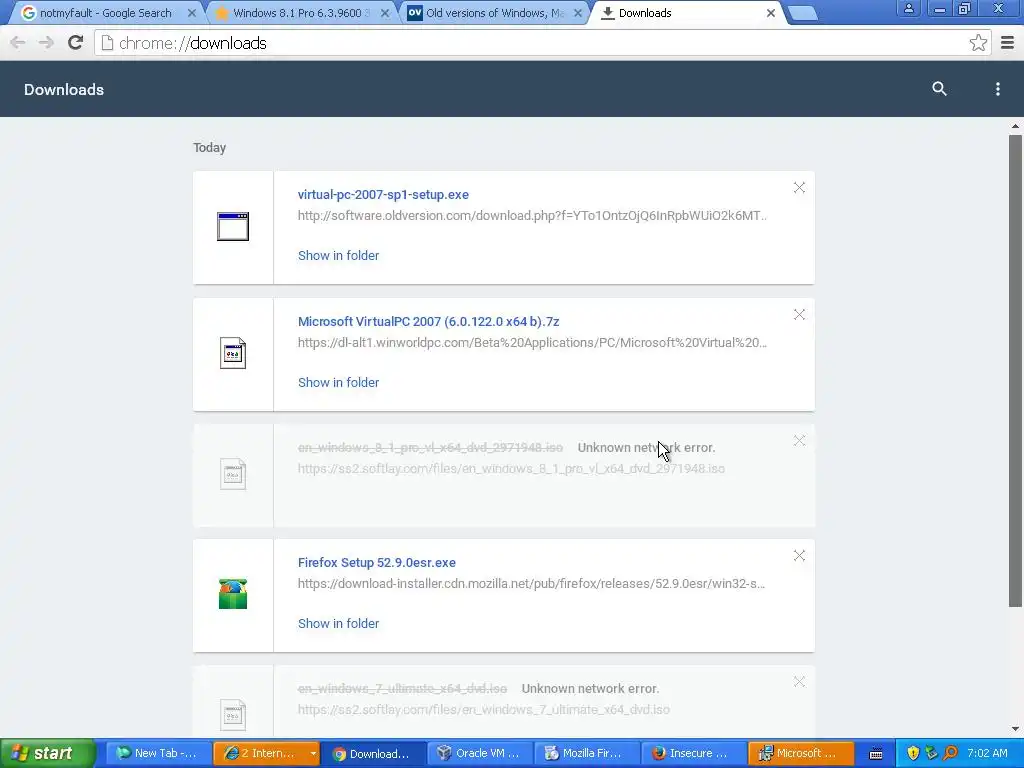This screenshot has width=1024, height=768.
Task: Remove virtual-pc-2007-sp1-setup.exe from the list
Action: pos(799,188)
